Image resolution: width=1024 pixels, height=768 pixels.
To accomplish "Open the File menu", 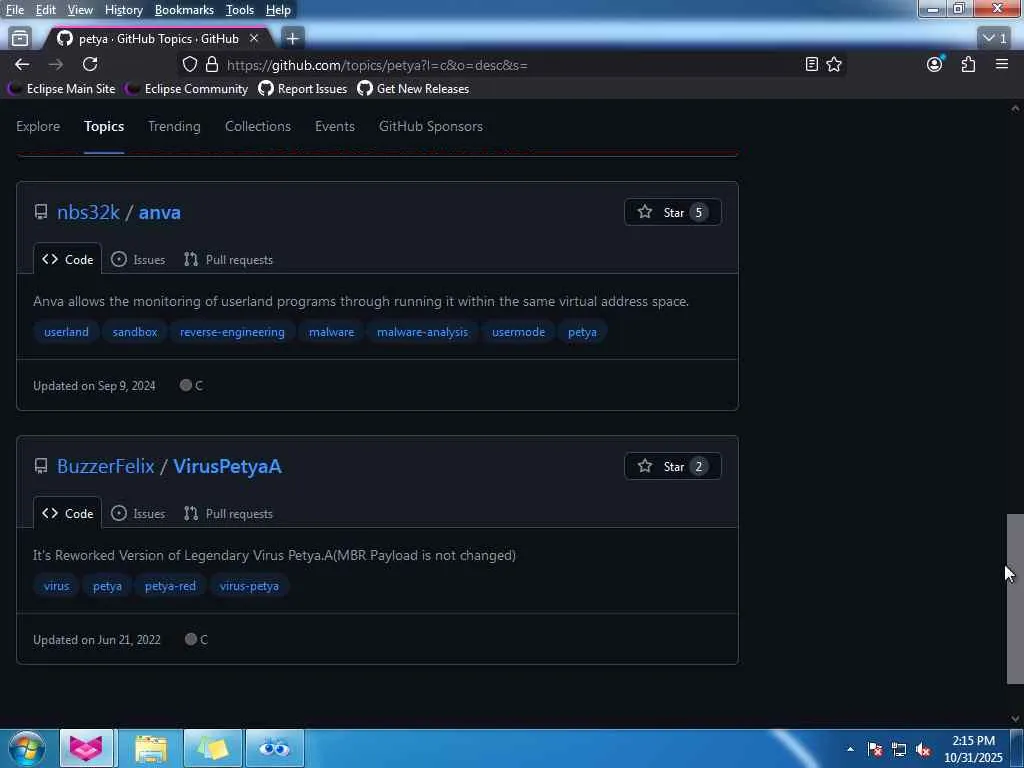I will (15, 10).
